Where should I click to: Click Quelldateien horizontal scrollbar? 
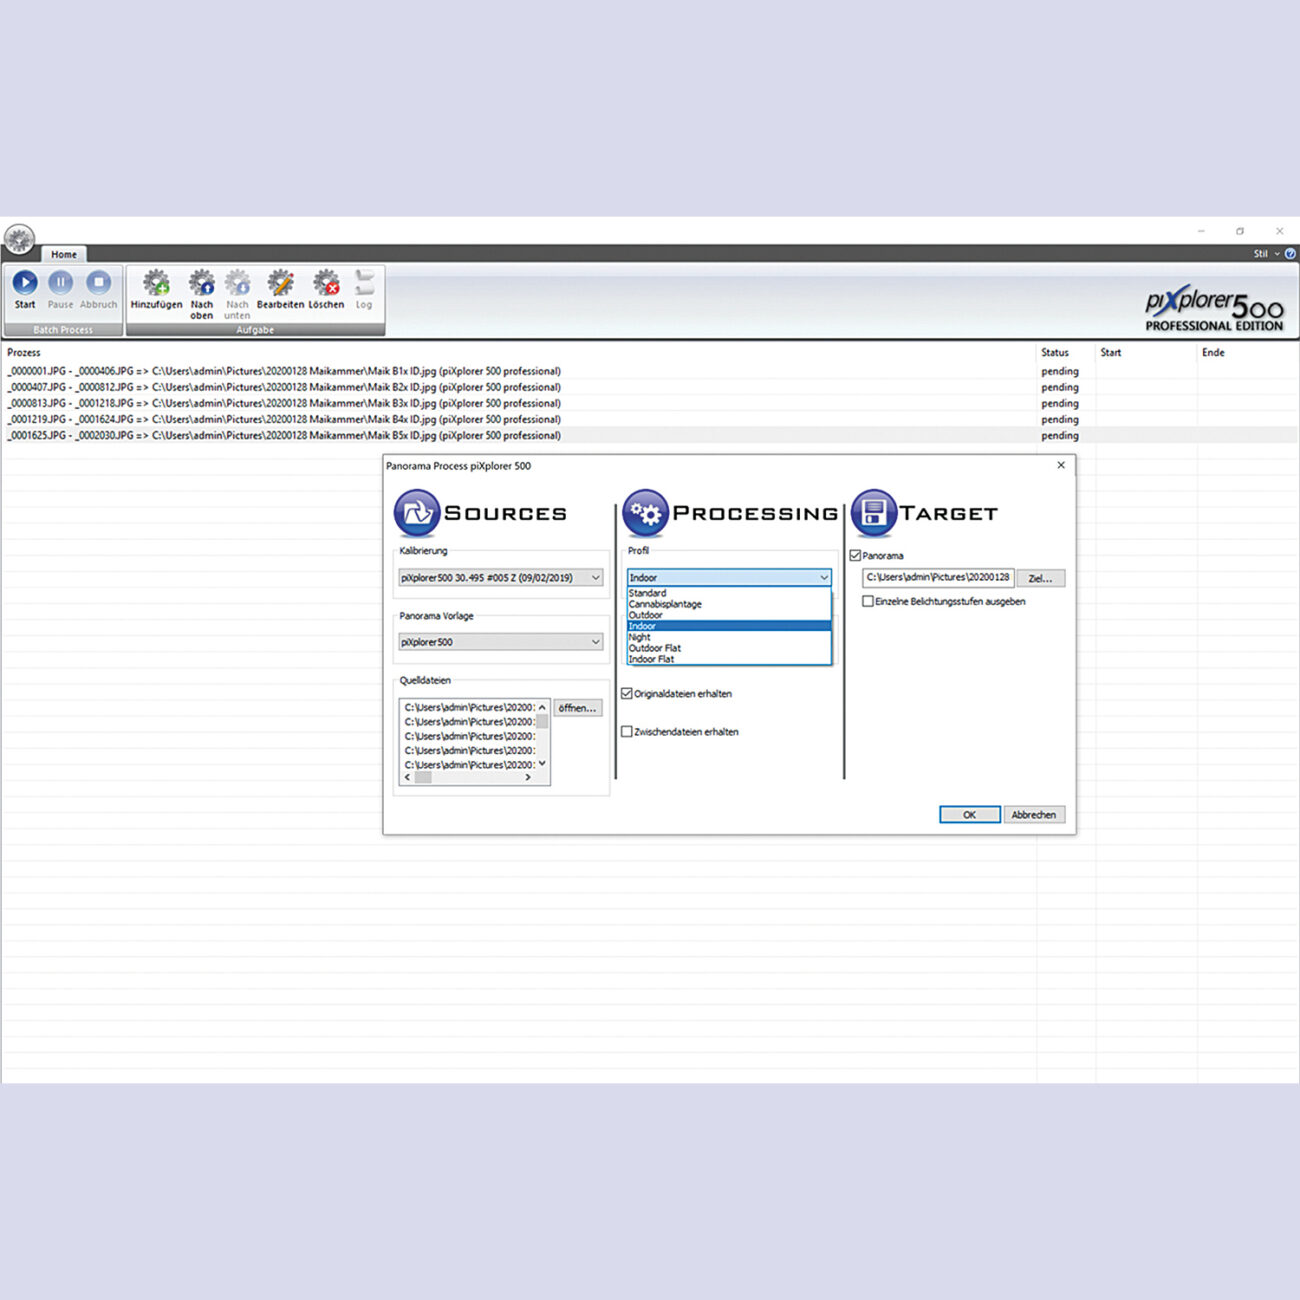[468, 777]
